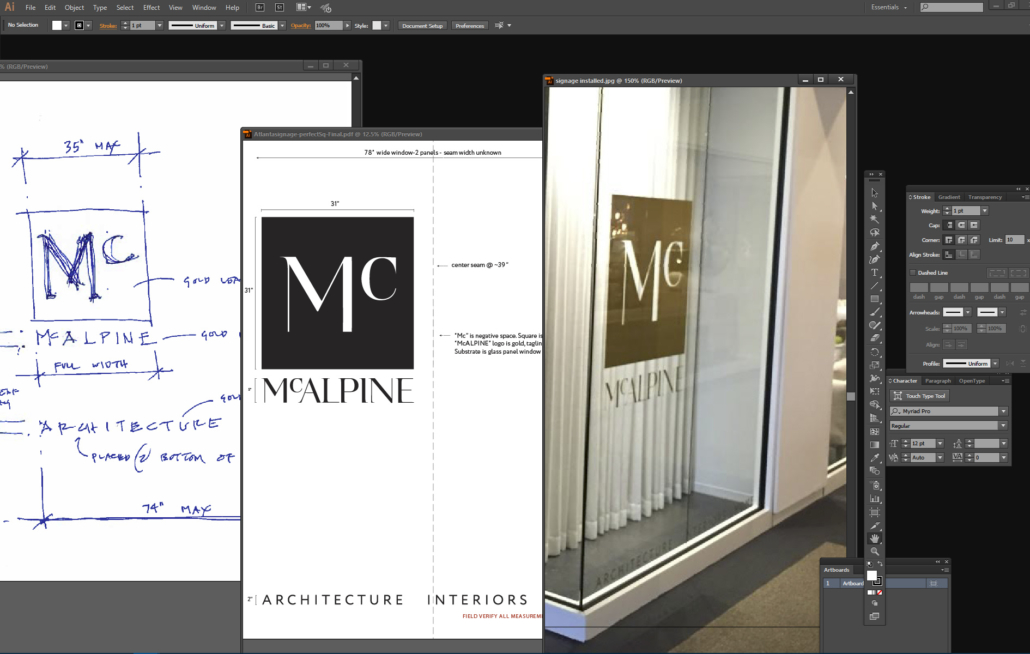1030x654 pixels.
Task: Expand the 12 pt font size dropdown
Action: 940,443
